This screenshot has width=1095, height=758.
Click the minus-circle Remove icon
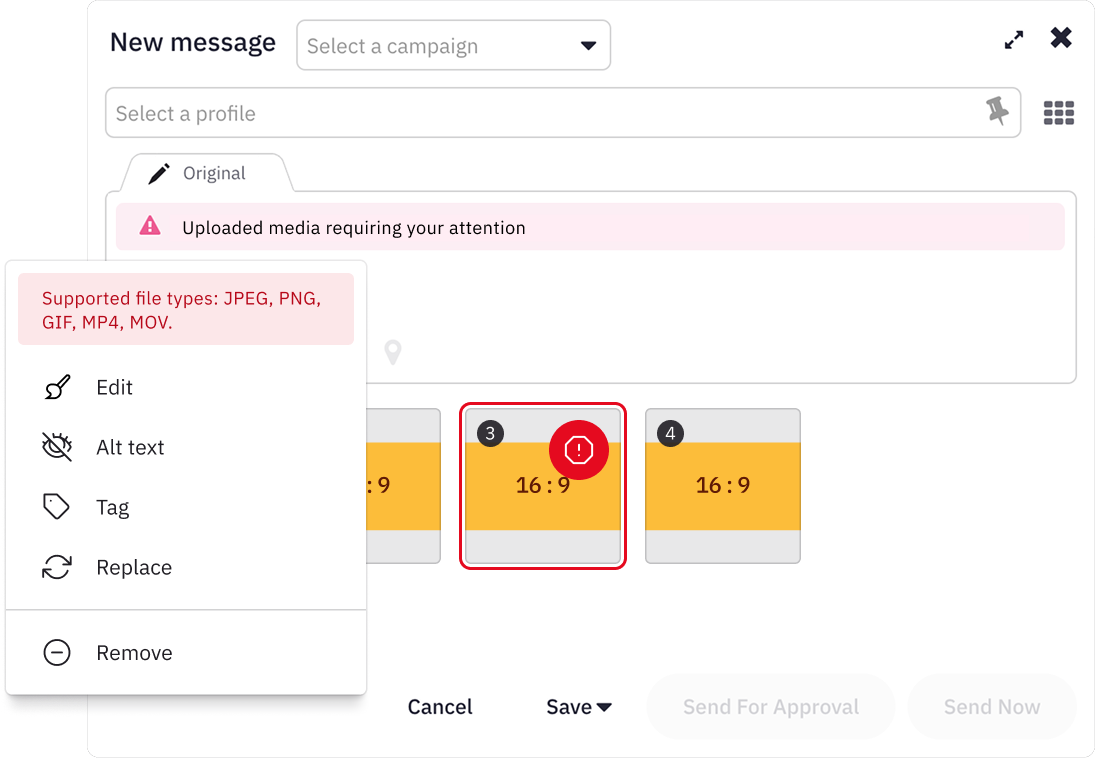(58, 652)
